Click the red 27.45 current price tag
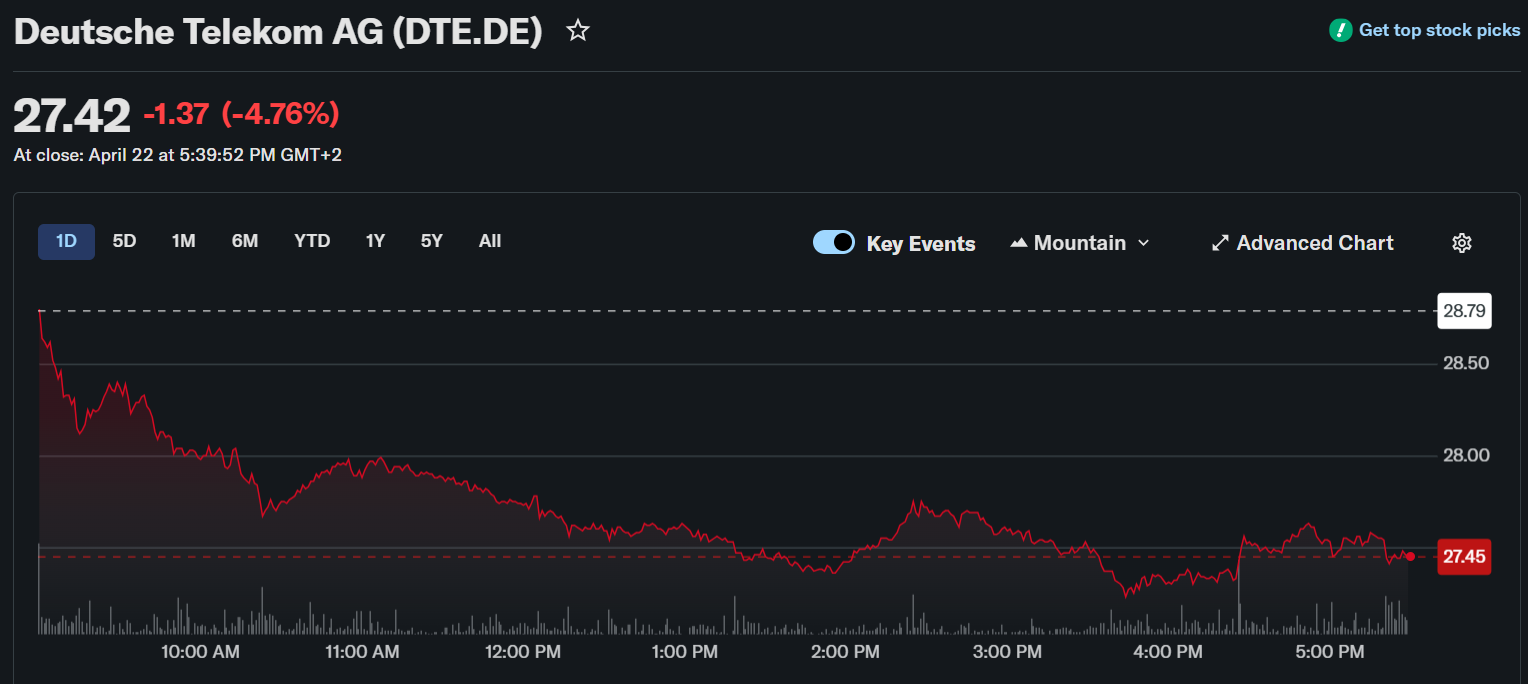The height and width of the screenshot is (684, 1528). (1464, 556)
